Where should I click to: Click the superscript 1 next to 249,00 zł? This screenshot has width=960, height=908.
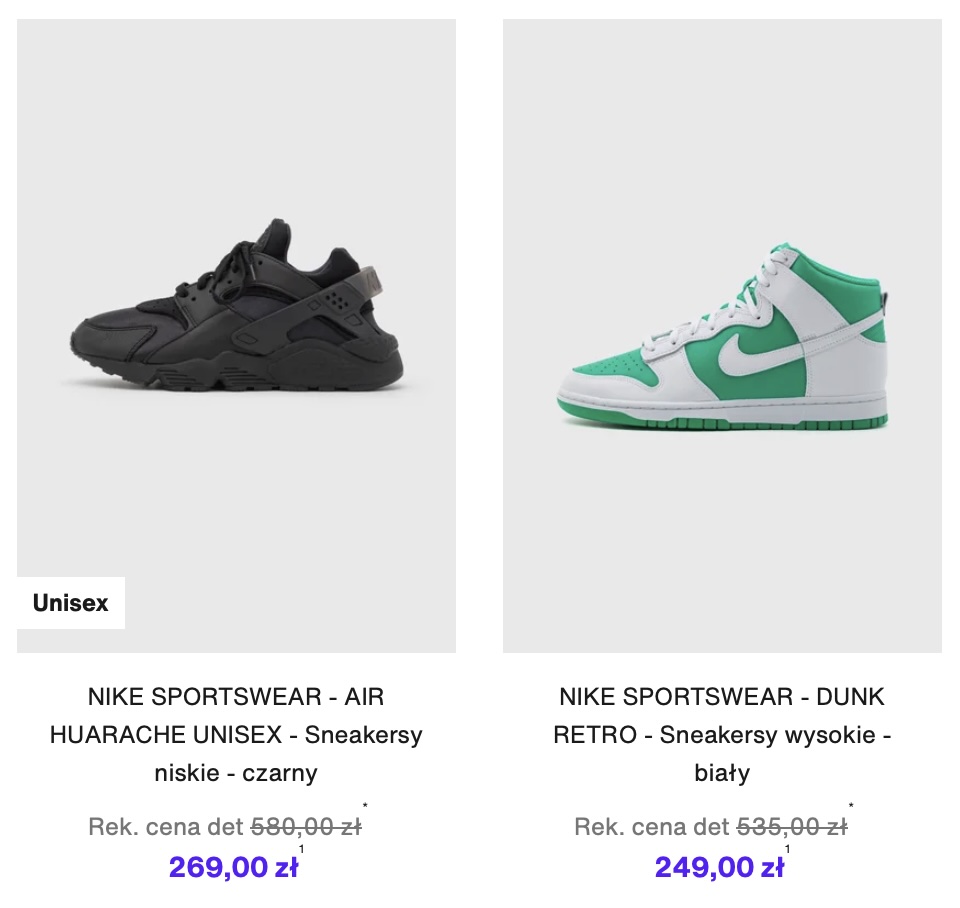point(788,850)
